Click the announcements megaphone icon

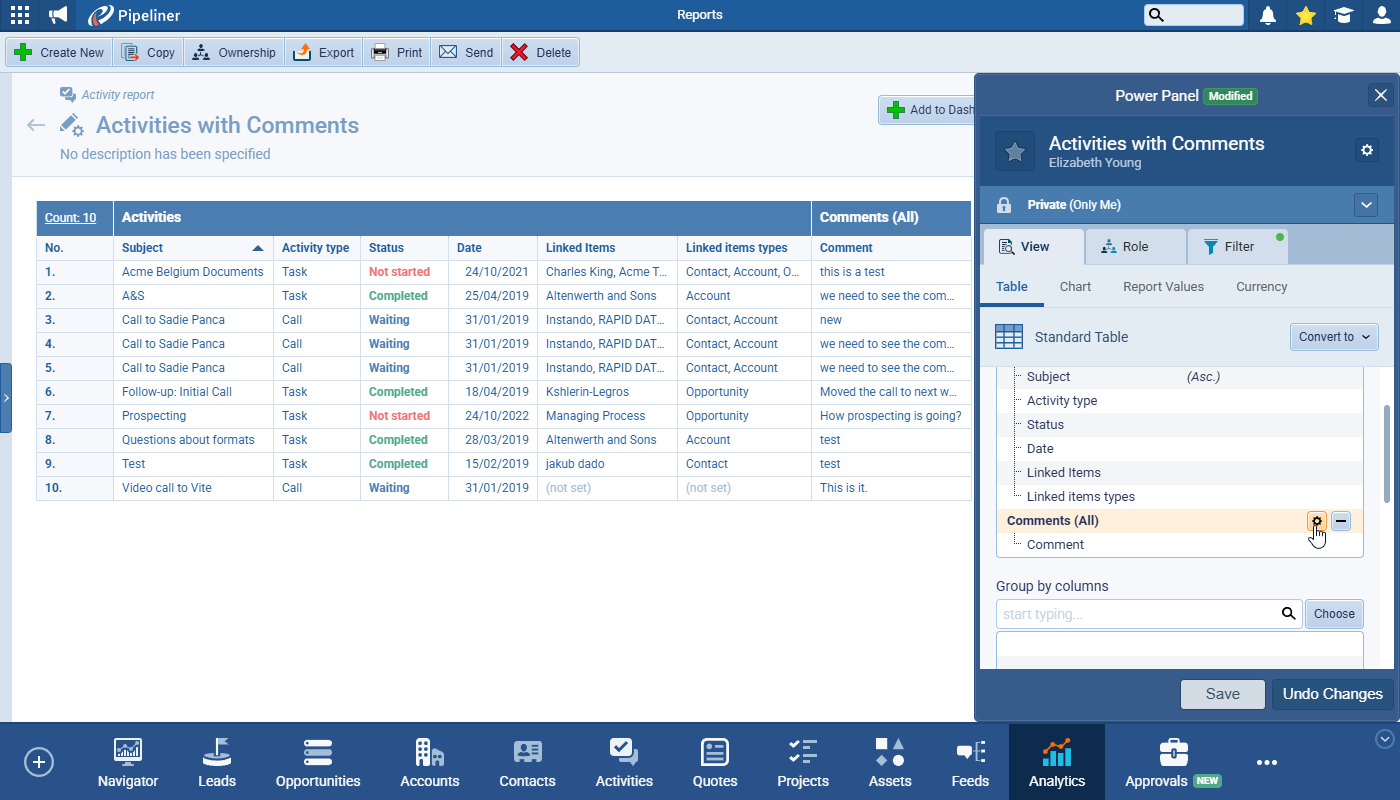tap(59, 15)
